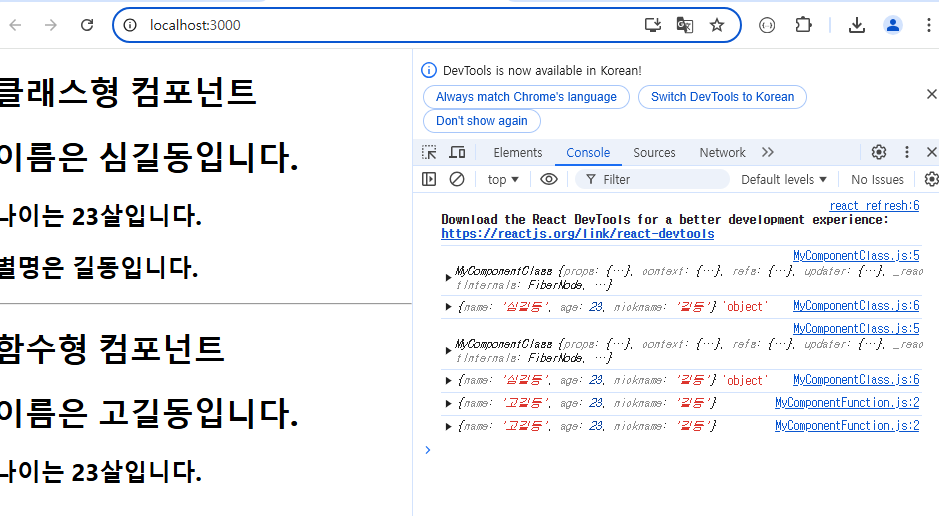The image size is (939, 516).
Task: Expand the second 심길동 props object
Action: [448, 380]
